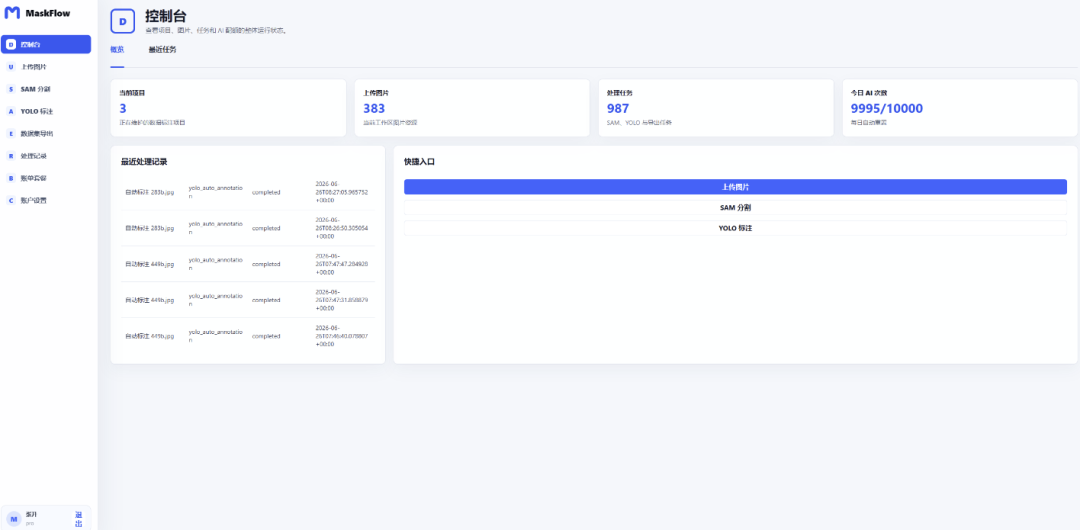Select the A badge for YOLO 标注
Screen dimensions: 1080x530
point(10,111)
